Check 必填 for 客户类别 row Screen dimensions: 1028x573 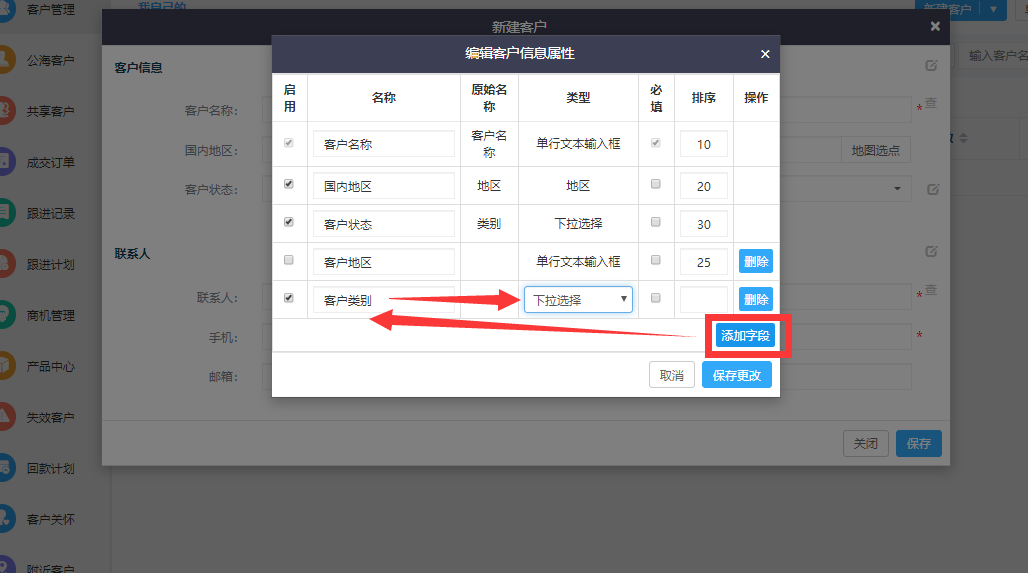pyautogui.click(x=656, y=298)
